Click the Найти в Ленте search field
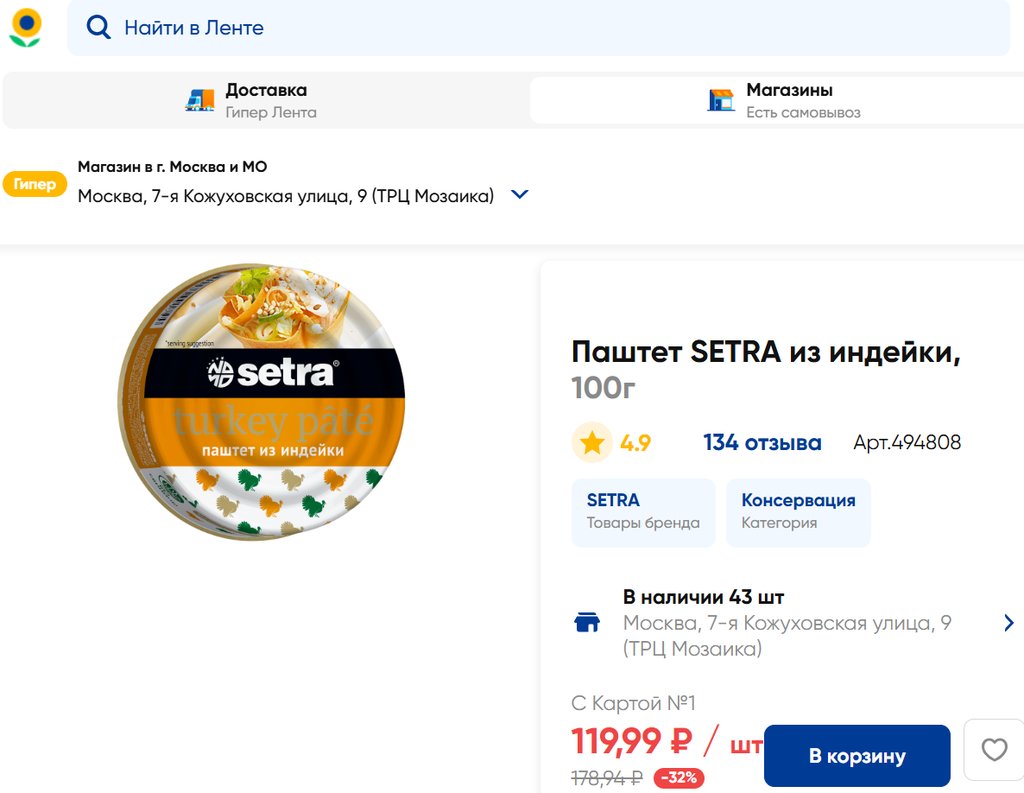 (540, 28)
